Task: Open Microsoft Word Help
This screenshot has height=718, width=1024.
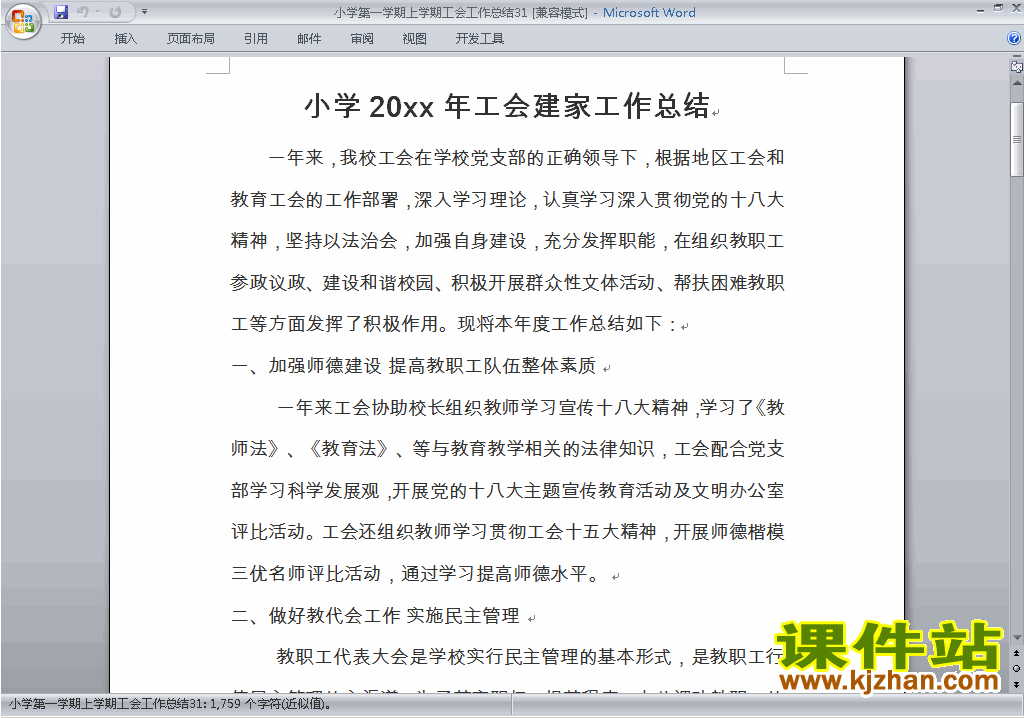Action: pos(1014,39)
